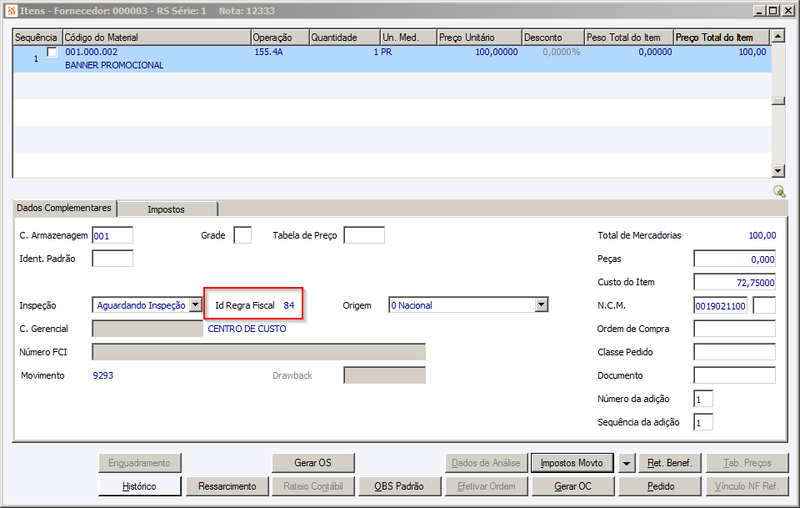Click the Impostos Movto button
The height and width of the screenshot is (508, 800).
point(572,463)
